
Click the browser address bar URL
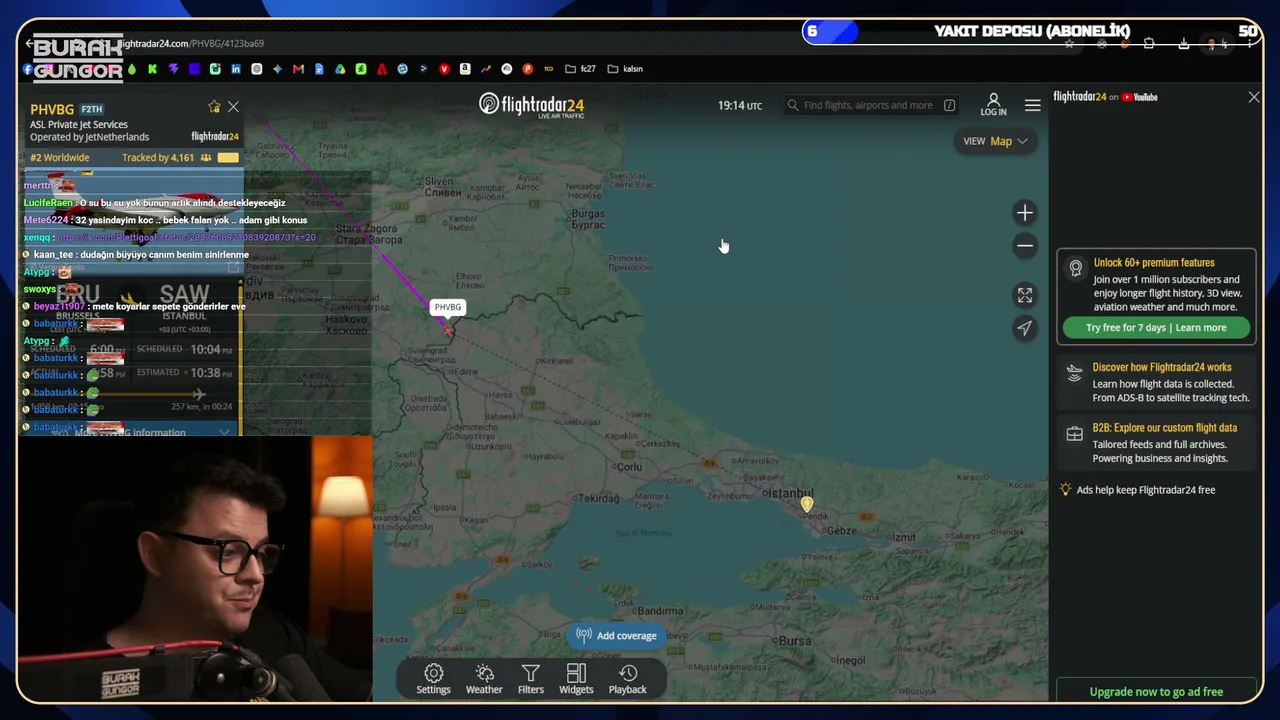(192, 44)
